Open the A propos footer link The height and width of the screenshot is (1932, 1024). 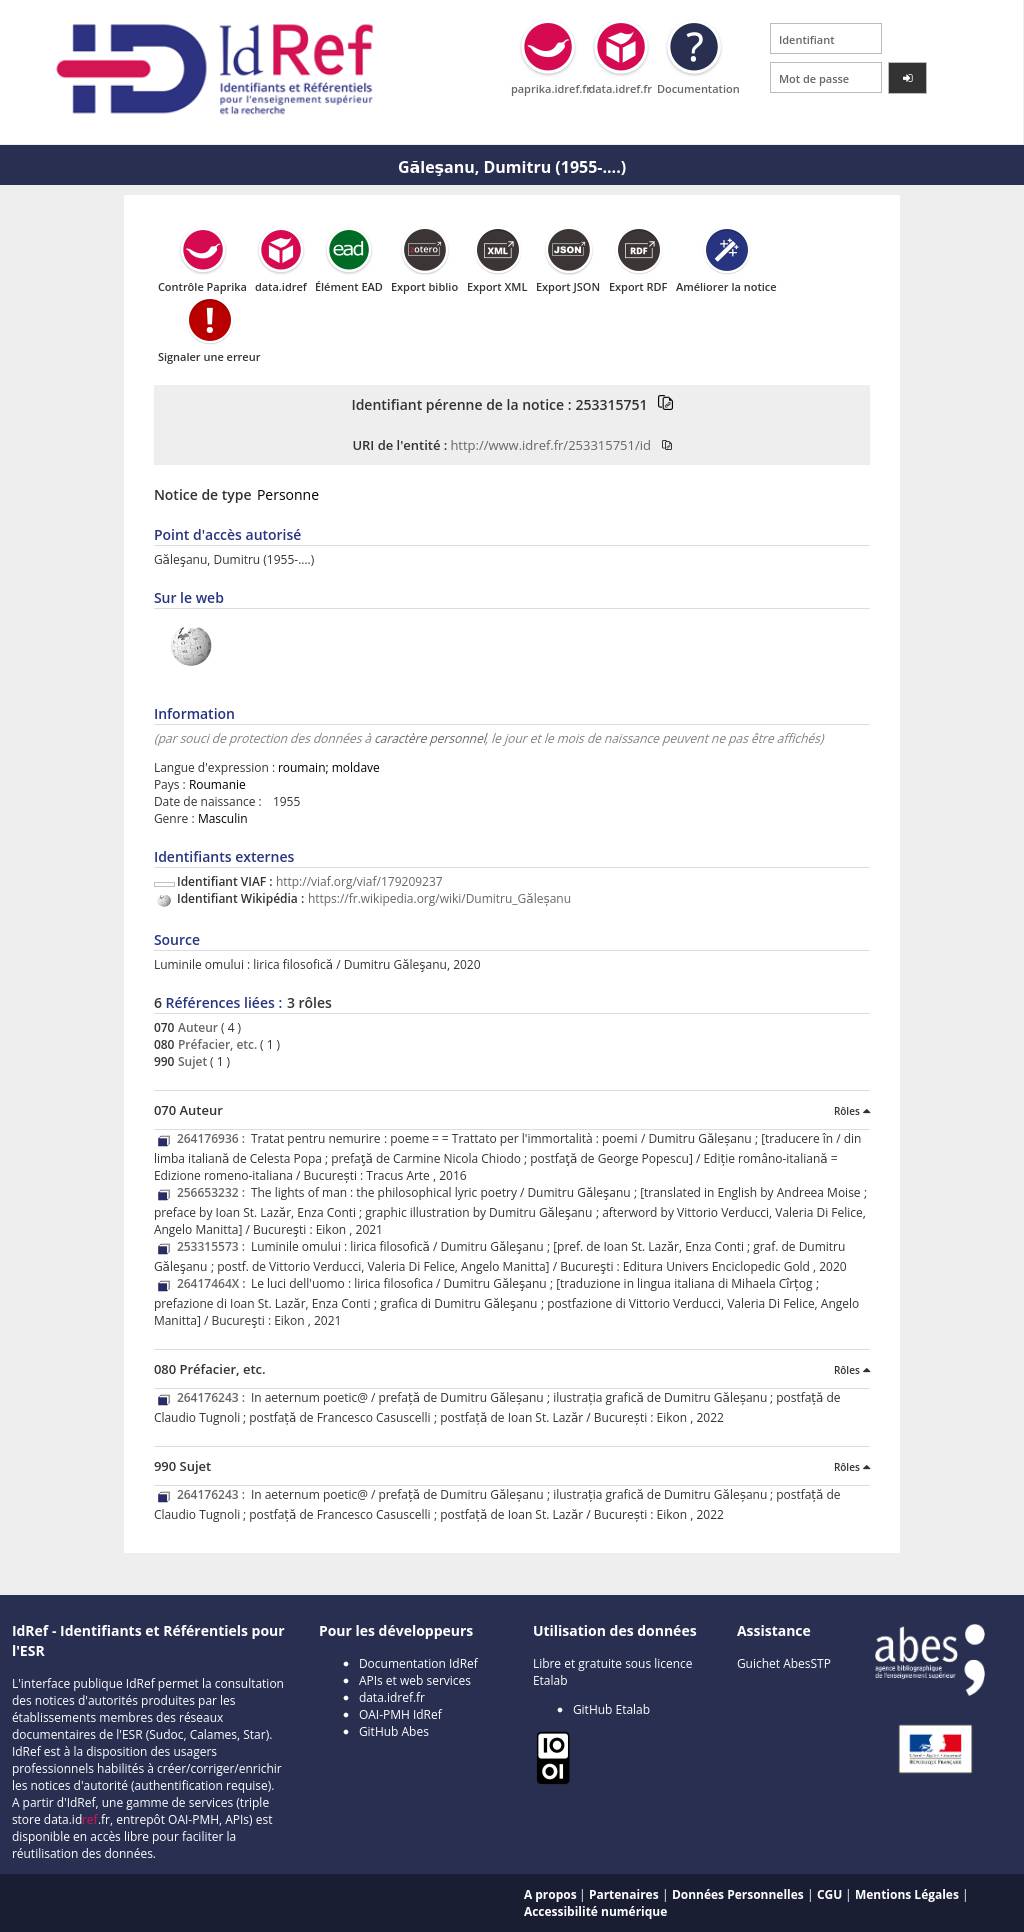[550, 1894]
